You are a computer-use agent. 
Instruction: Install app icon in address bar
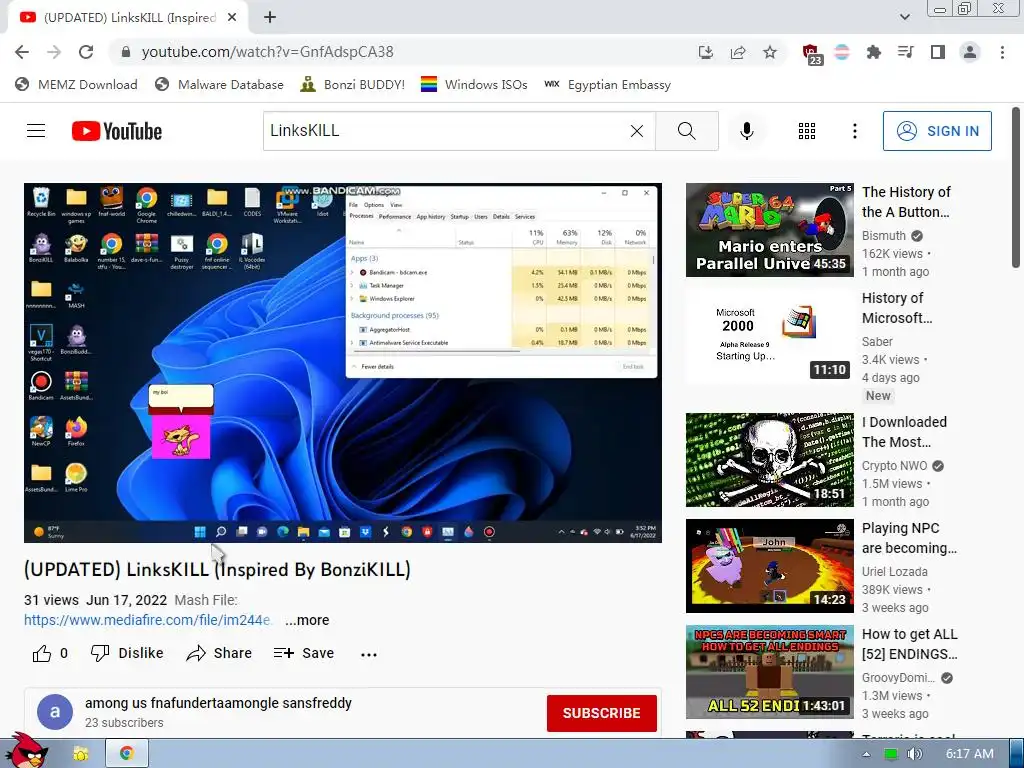[705, 52]
